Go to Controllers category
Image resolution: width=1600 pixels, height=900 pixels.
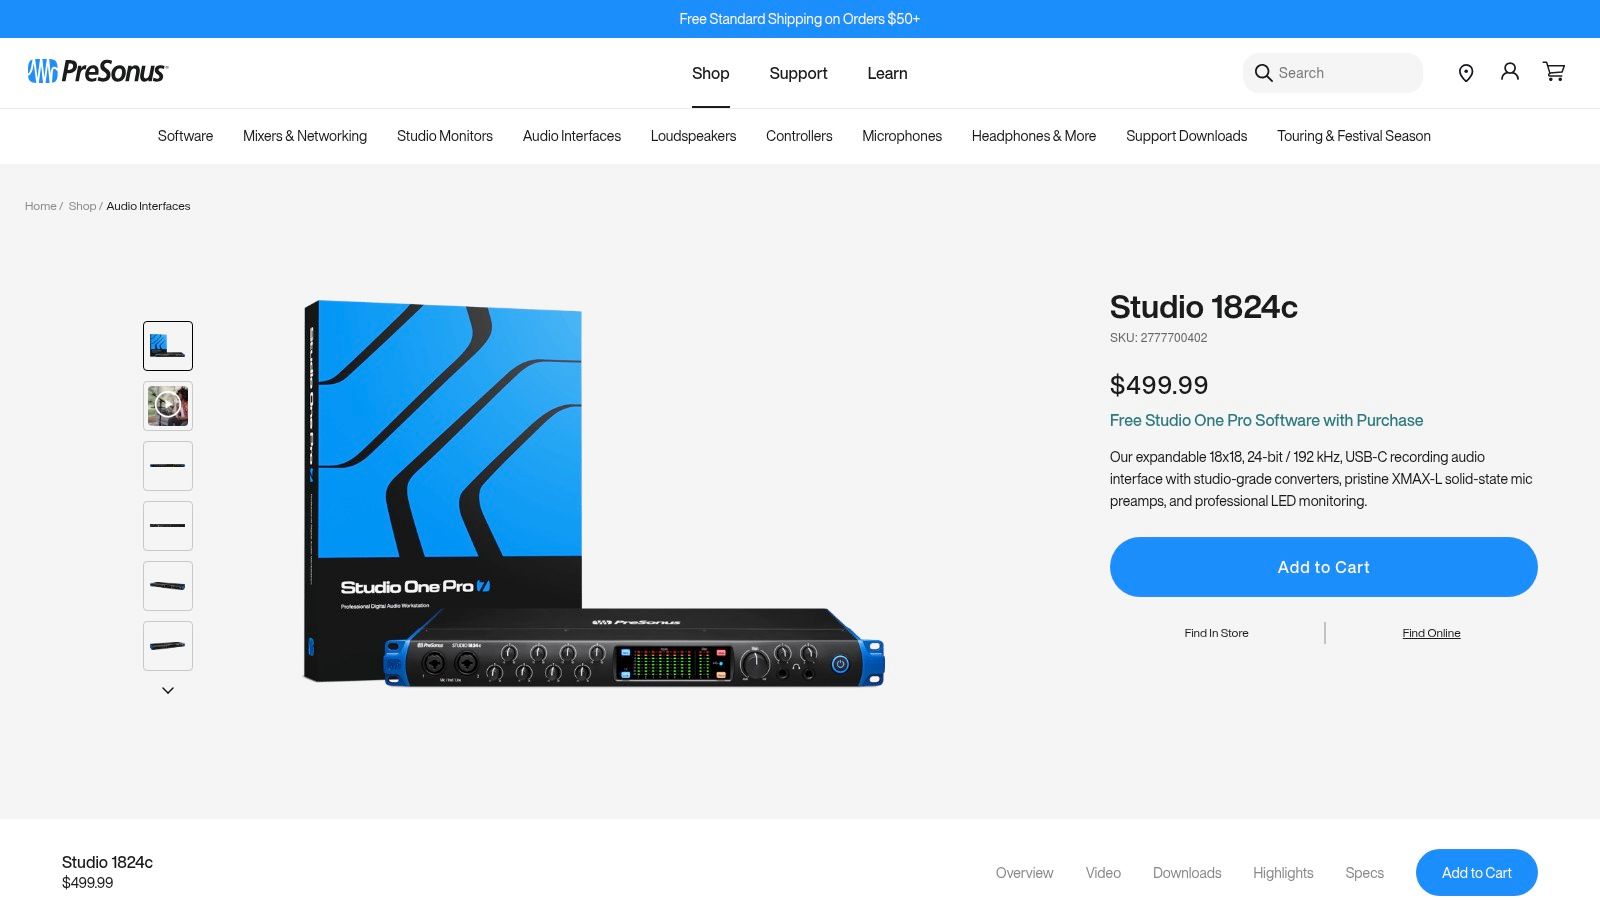pos(799,136)
